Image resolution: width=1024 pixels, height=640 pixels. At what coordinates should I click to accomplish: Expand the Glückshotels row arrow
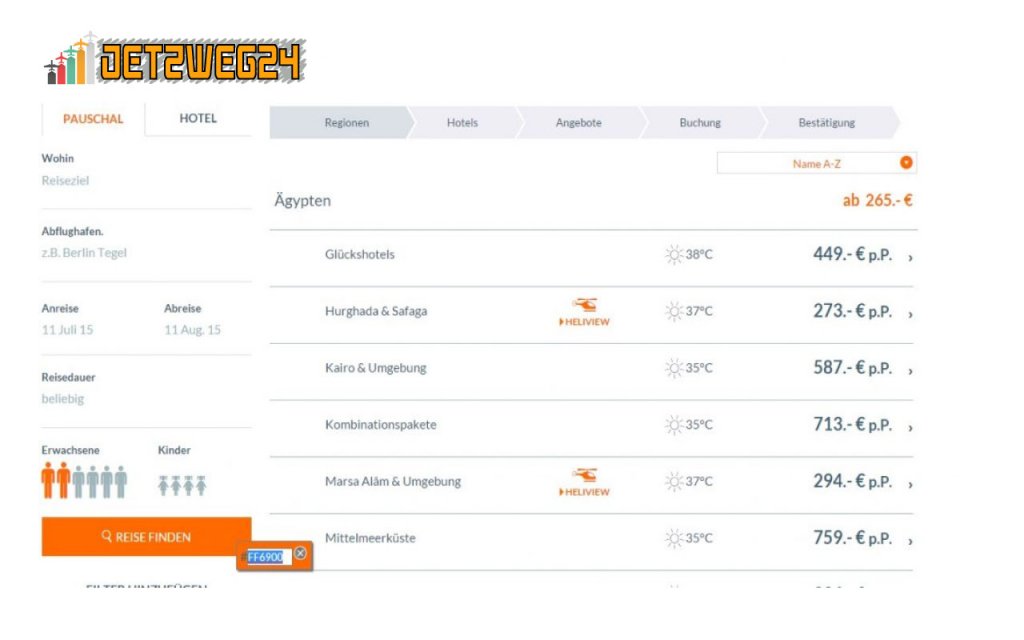910,257
